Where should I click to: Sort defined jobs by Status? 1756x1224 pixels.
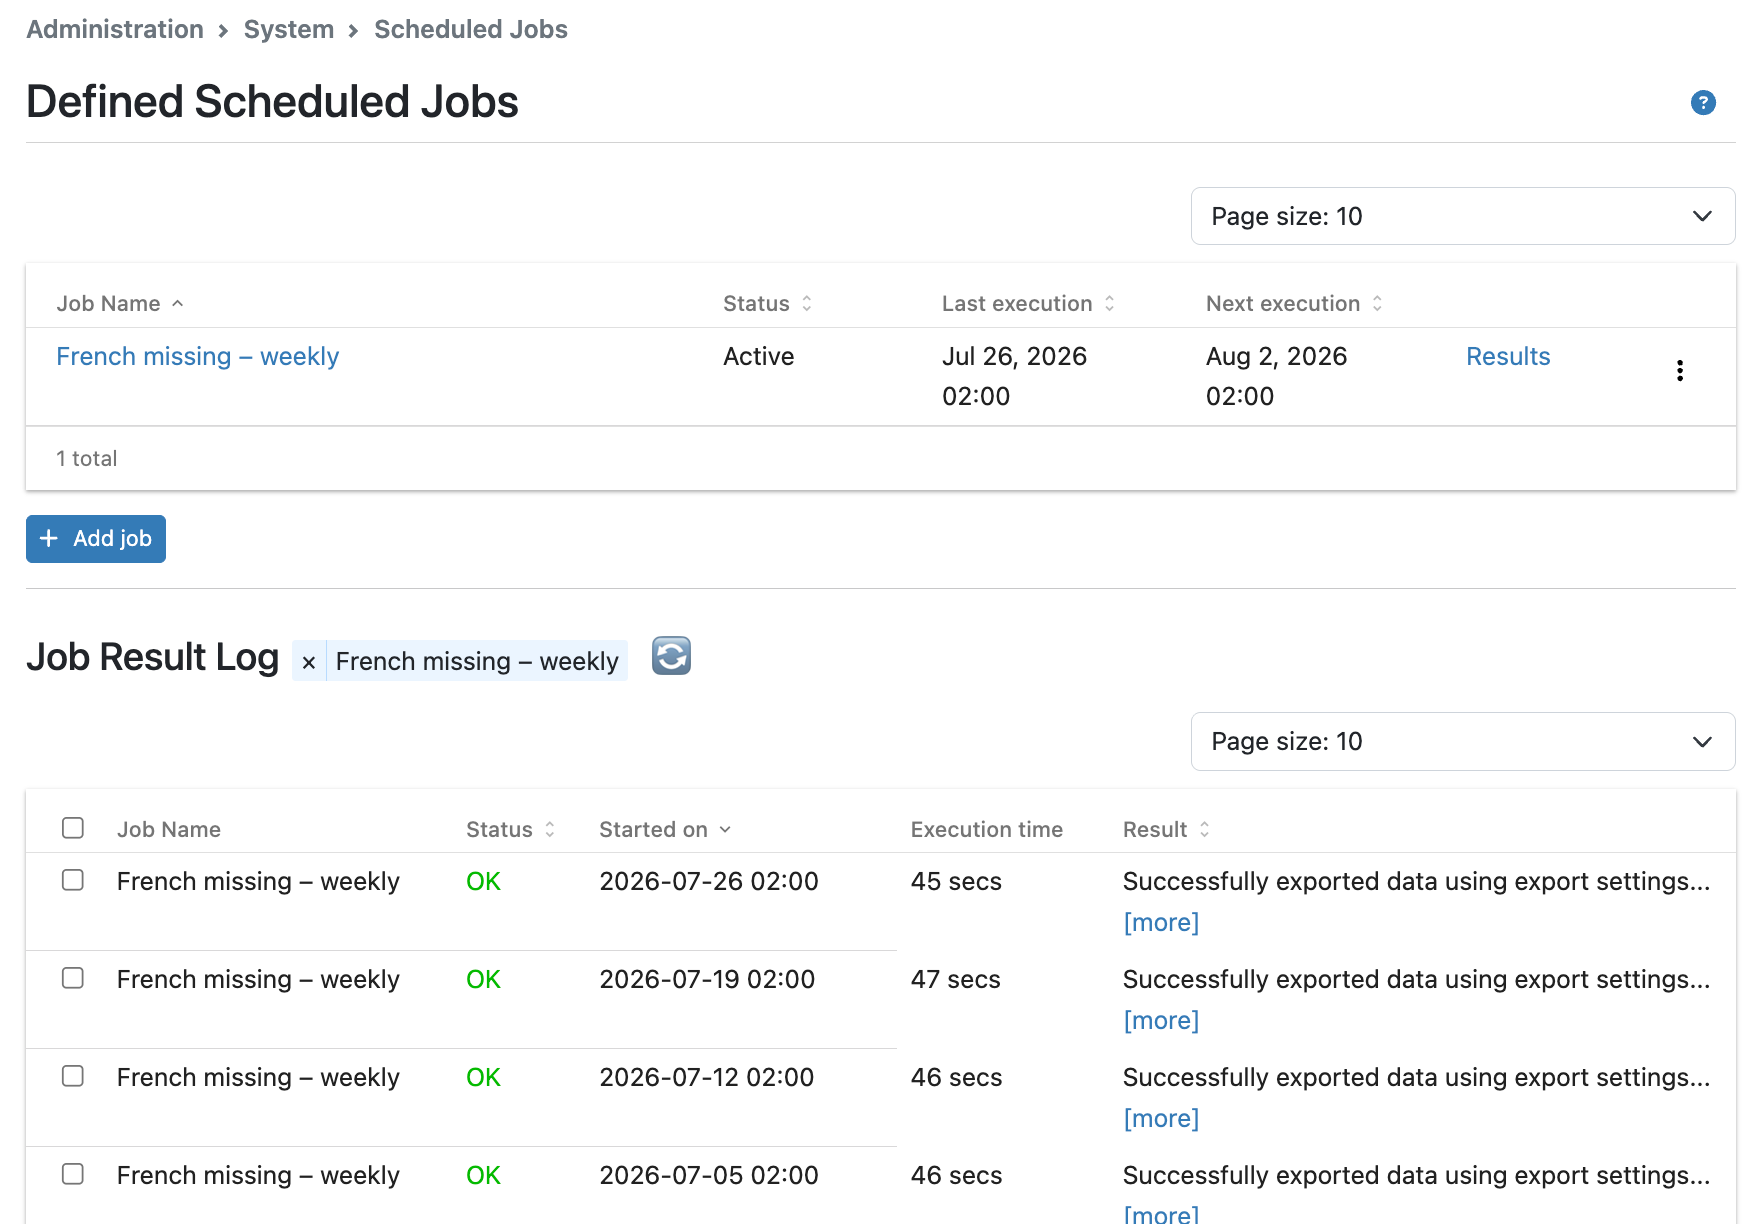click(x=767, y=303)
